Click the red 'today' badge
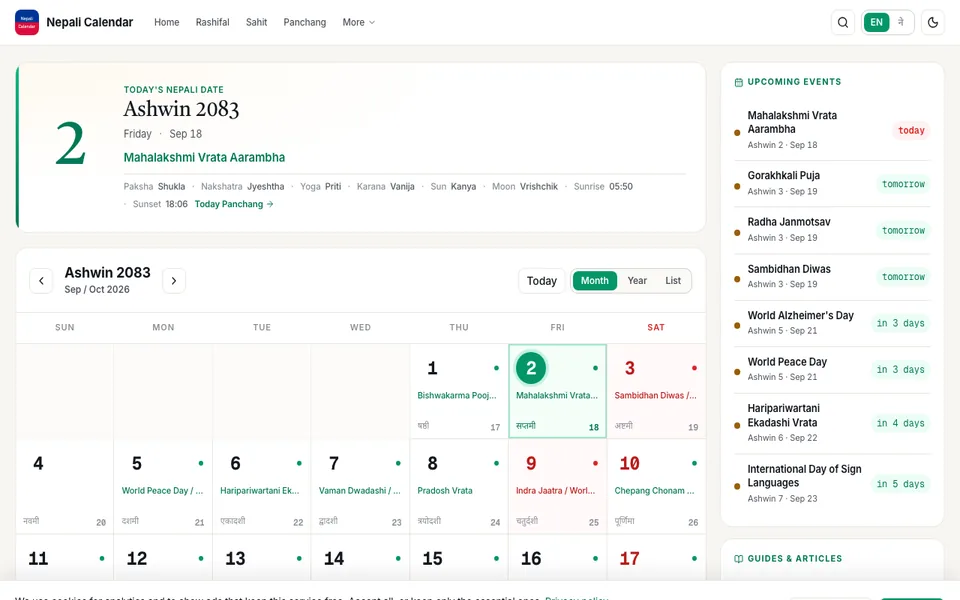The height and width of the screenshot is (600, 960). tap(911, 130)
